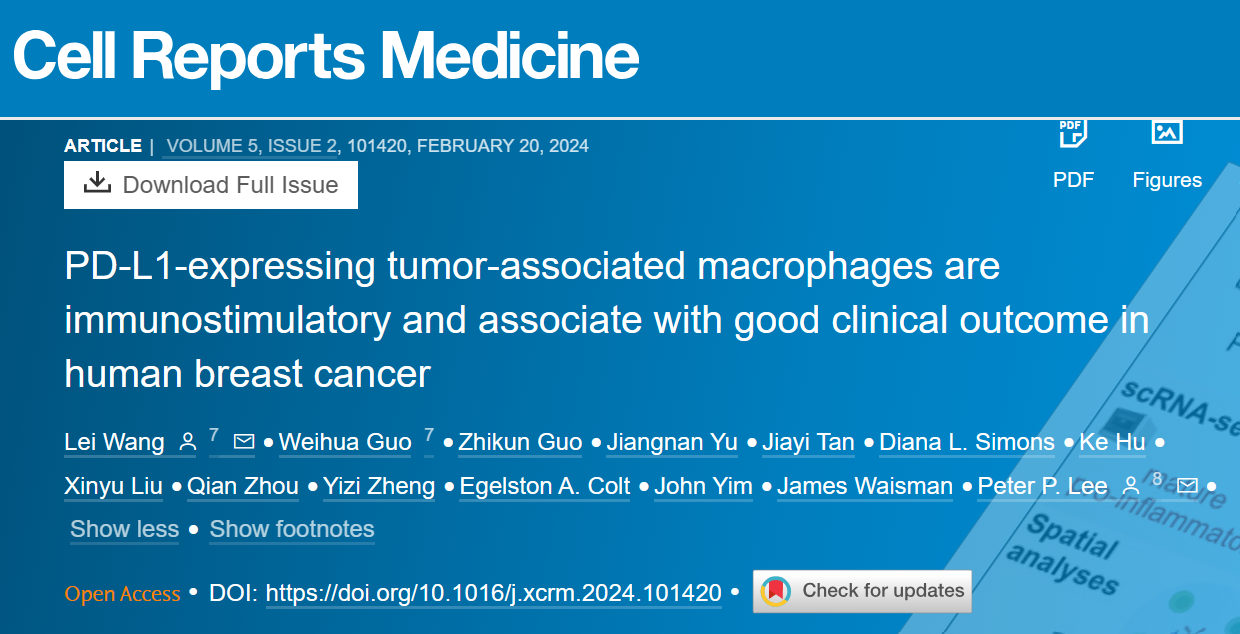
Task: Click envelope icon beside Lei Wang
Action: [x=243, y=441]
